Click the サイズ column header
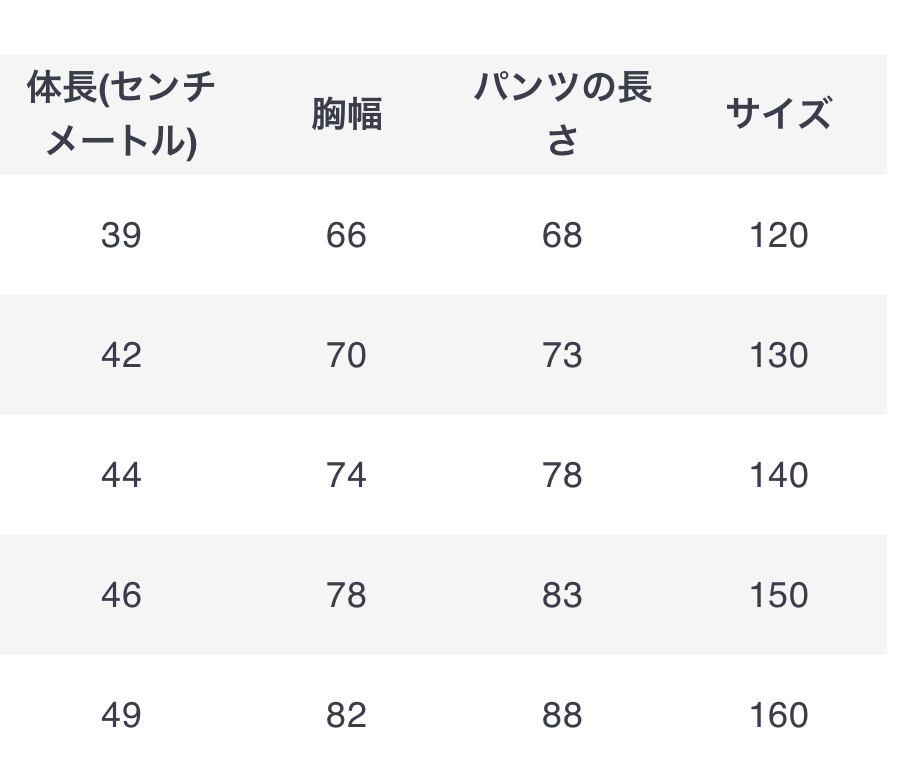The image size is (923, 773). (778, 114)
